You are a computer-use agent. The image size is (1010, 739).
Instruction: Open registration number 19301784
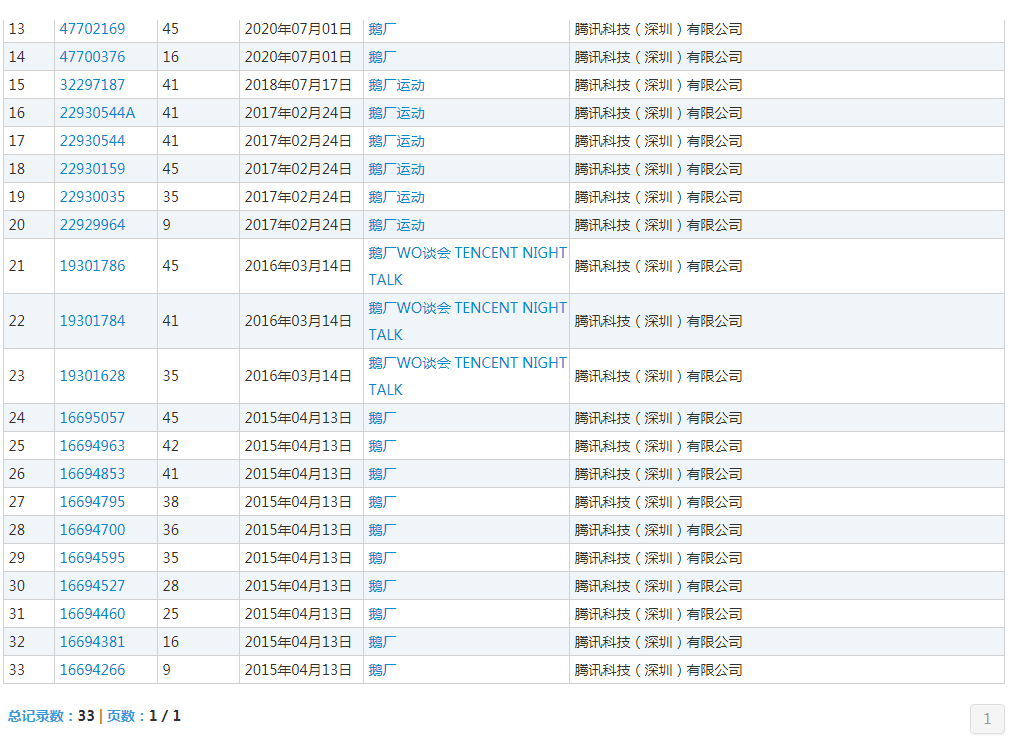[x=92, y=321]
